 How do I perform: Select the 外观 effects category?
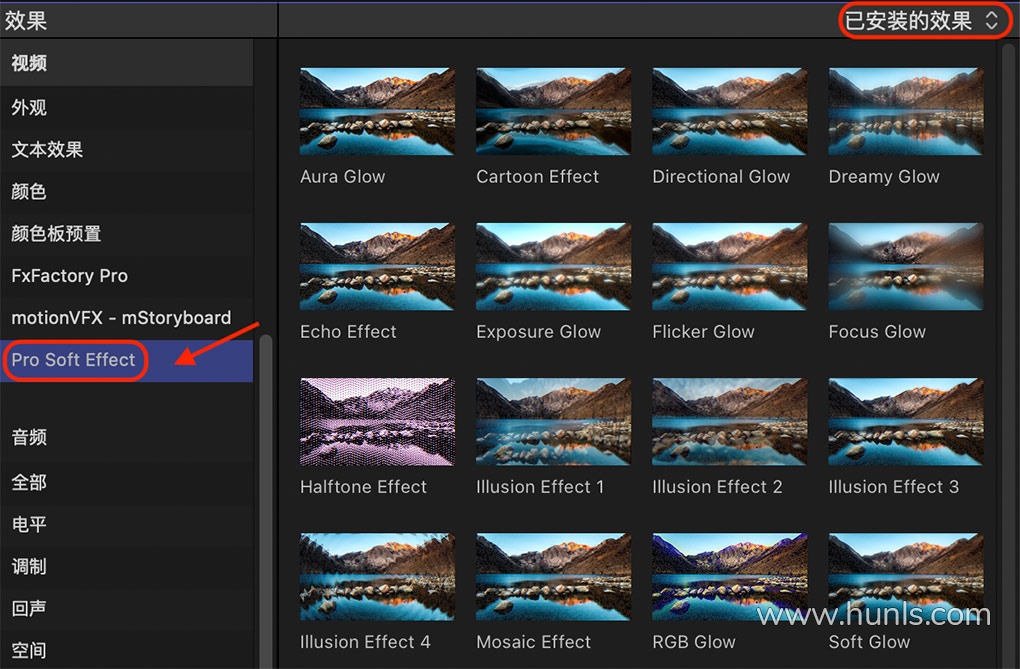[126, 107]
